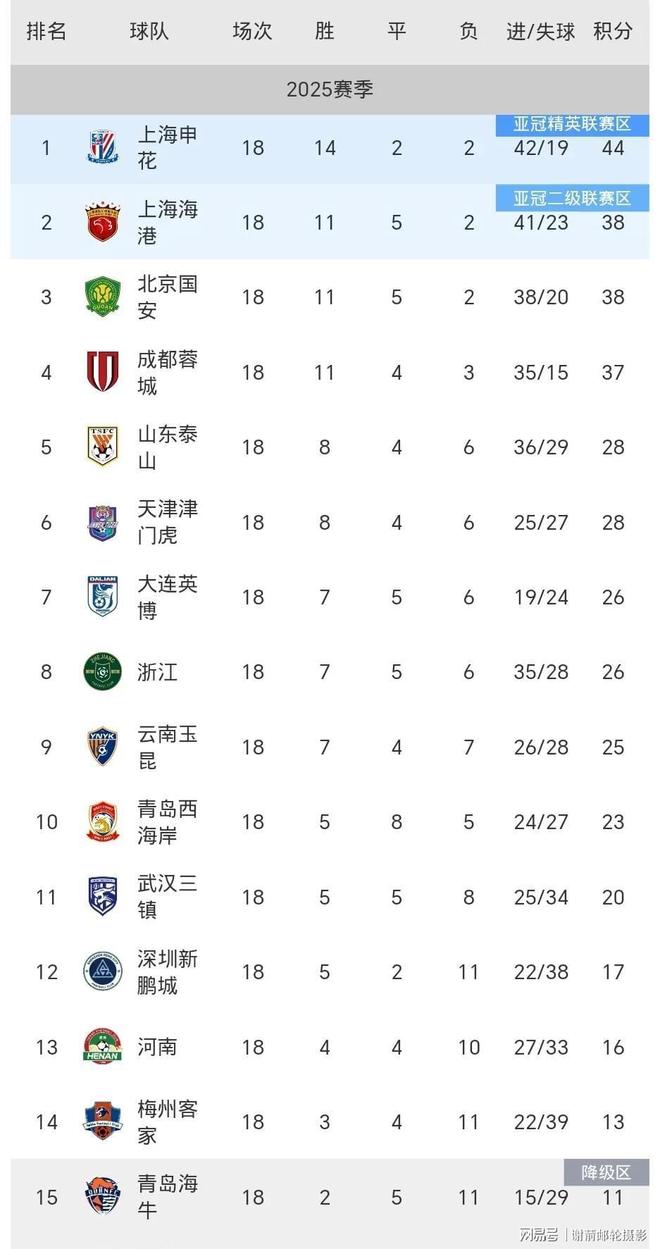
Task: Click the 亚冠精英联赛区 label
Action: click(573, 124)
